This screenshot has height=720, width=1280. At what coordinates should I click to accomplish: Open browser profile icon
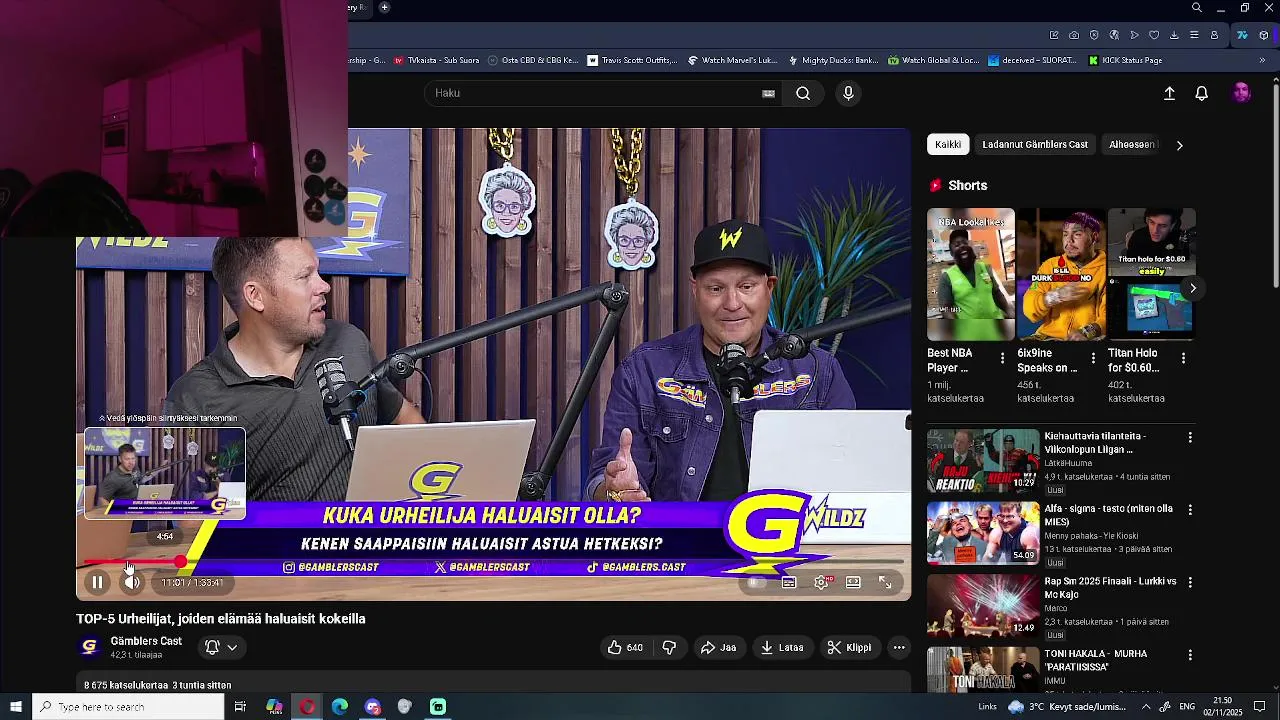click(1214, 35)
